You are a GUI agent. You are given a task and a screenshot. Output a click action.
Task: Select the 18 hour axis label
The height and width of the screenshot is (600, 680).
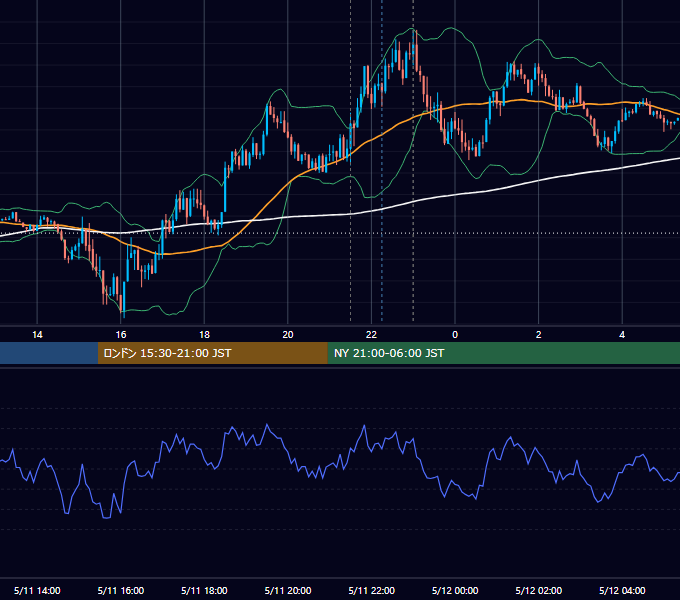(204, 335)
